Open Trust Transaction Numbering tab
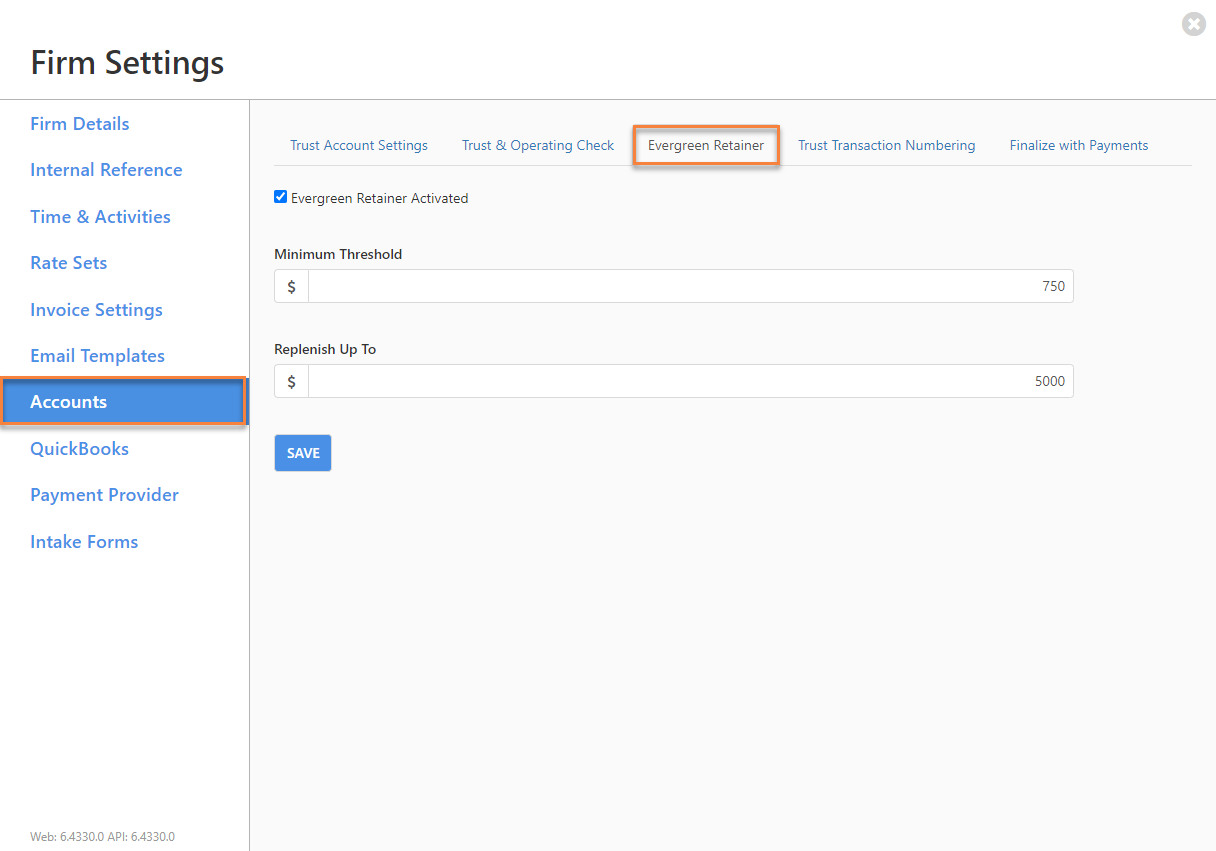This screenshot has width=1216, height=851. 886,146
